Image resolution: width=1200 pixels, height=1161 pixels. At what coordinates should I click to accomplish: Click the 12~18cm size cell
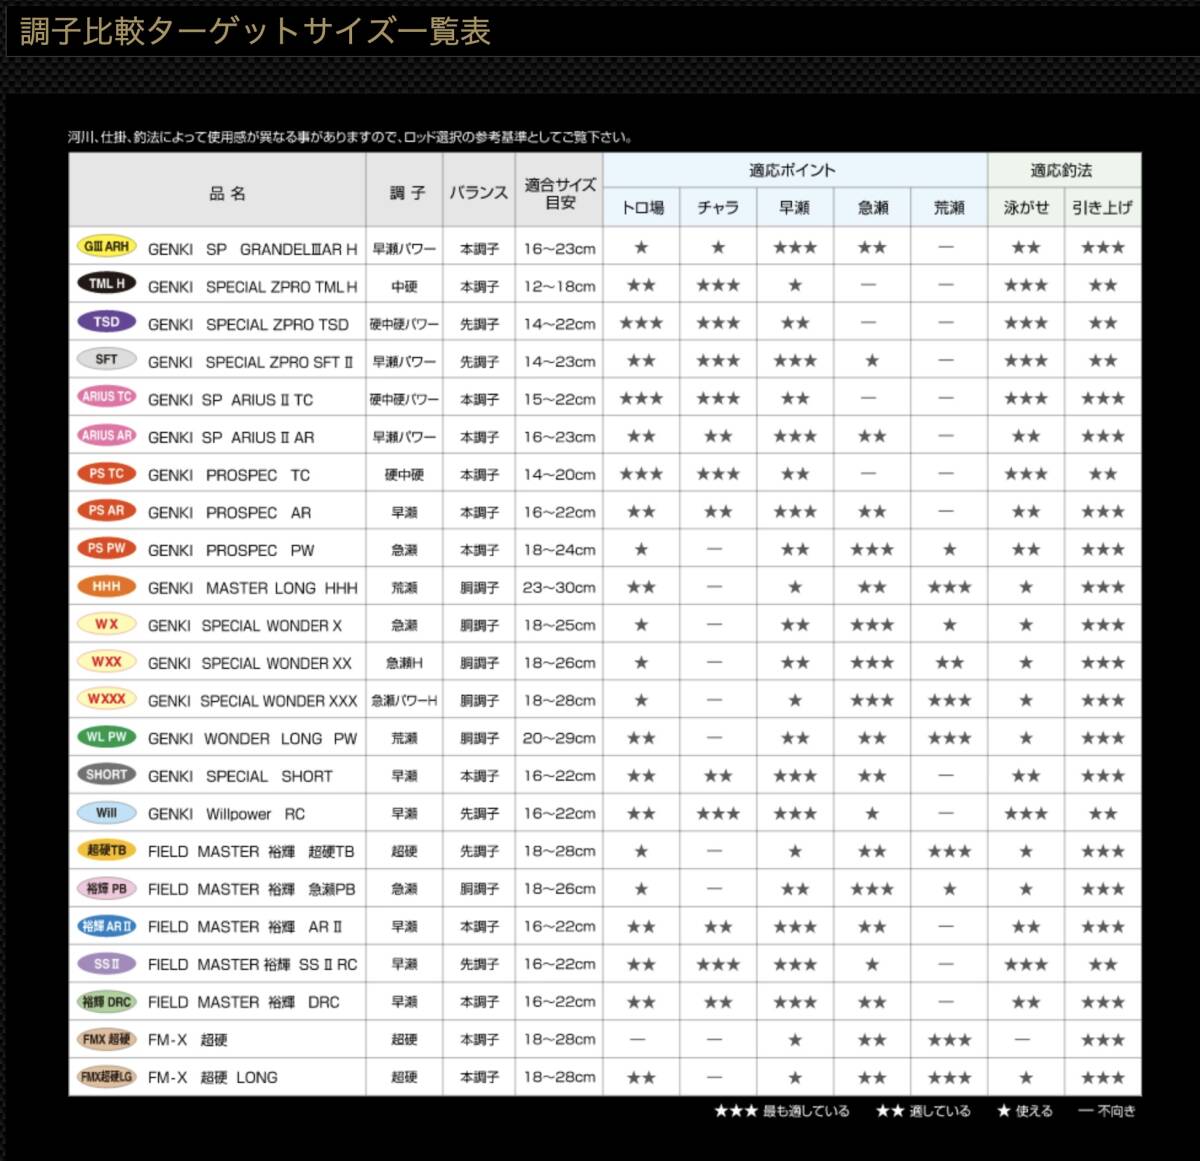point(559,287)
